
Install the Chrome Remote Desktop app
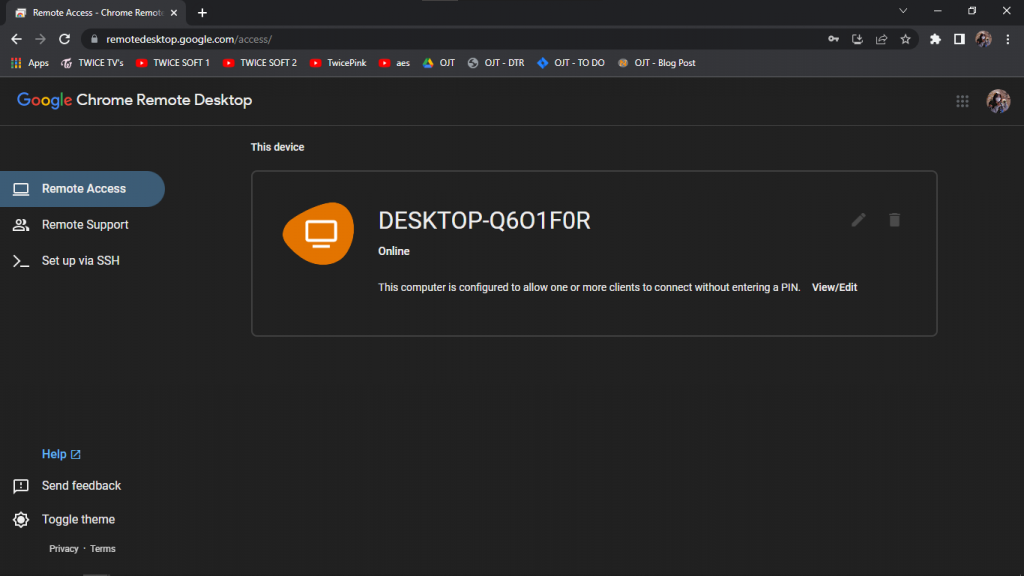[857, 39]
